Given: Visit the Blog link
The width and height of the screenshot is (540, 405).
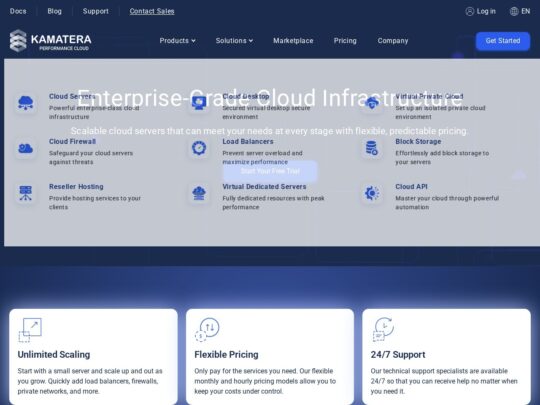Looking at the screenshot, I should [54, 11].
